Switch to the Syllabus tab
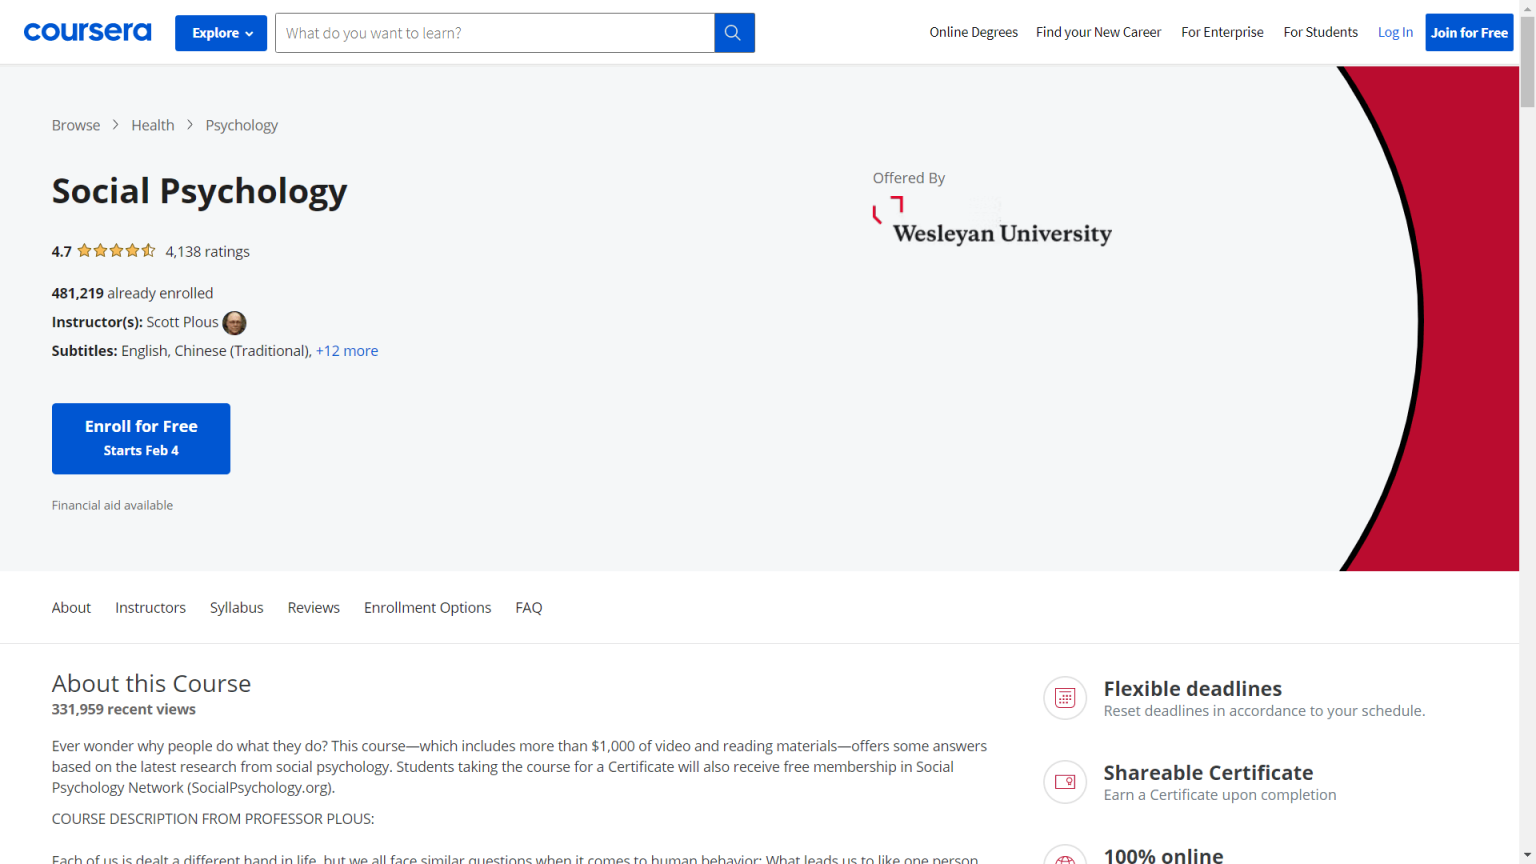 [237, 607]
